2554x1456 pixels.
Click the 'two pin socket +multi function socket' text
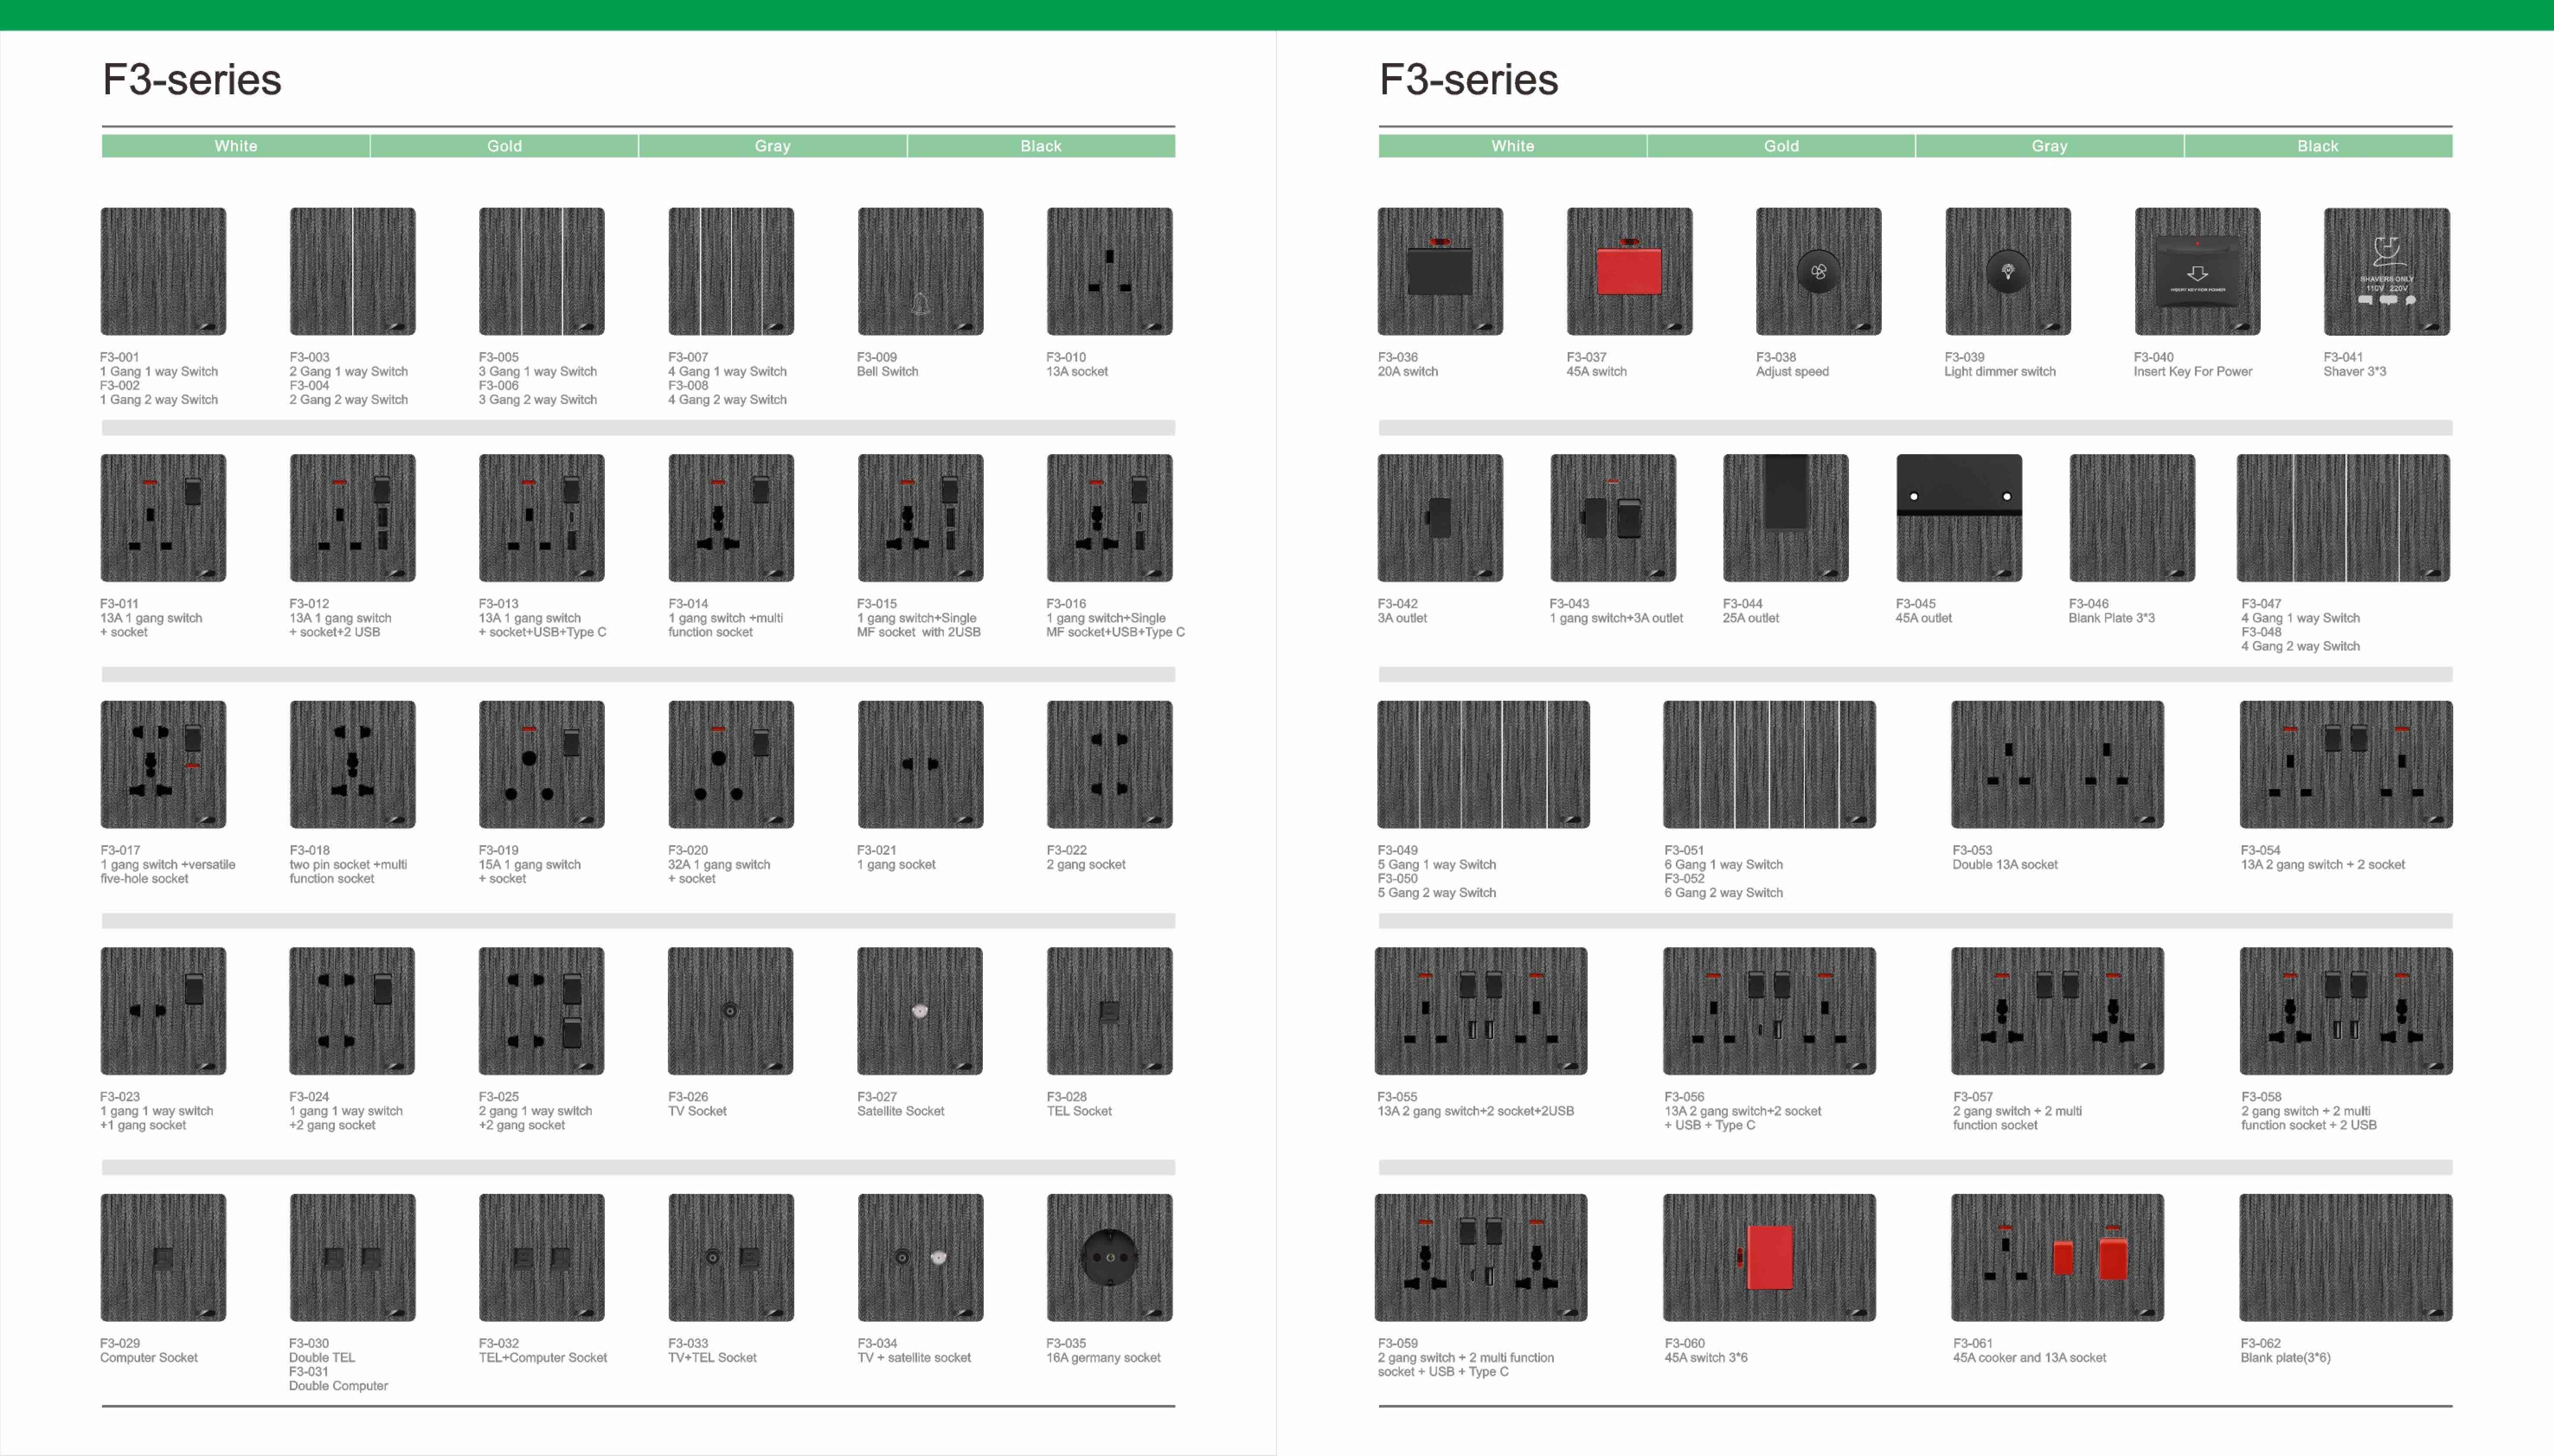point(348,872)
